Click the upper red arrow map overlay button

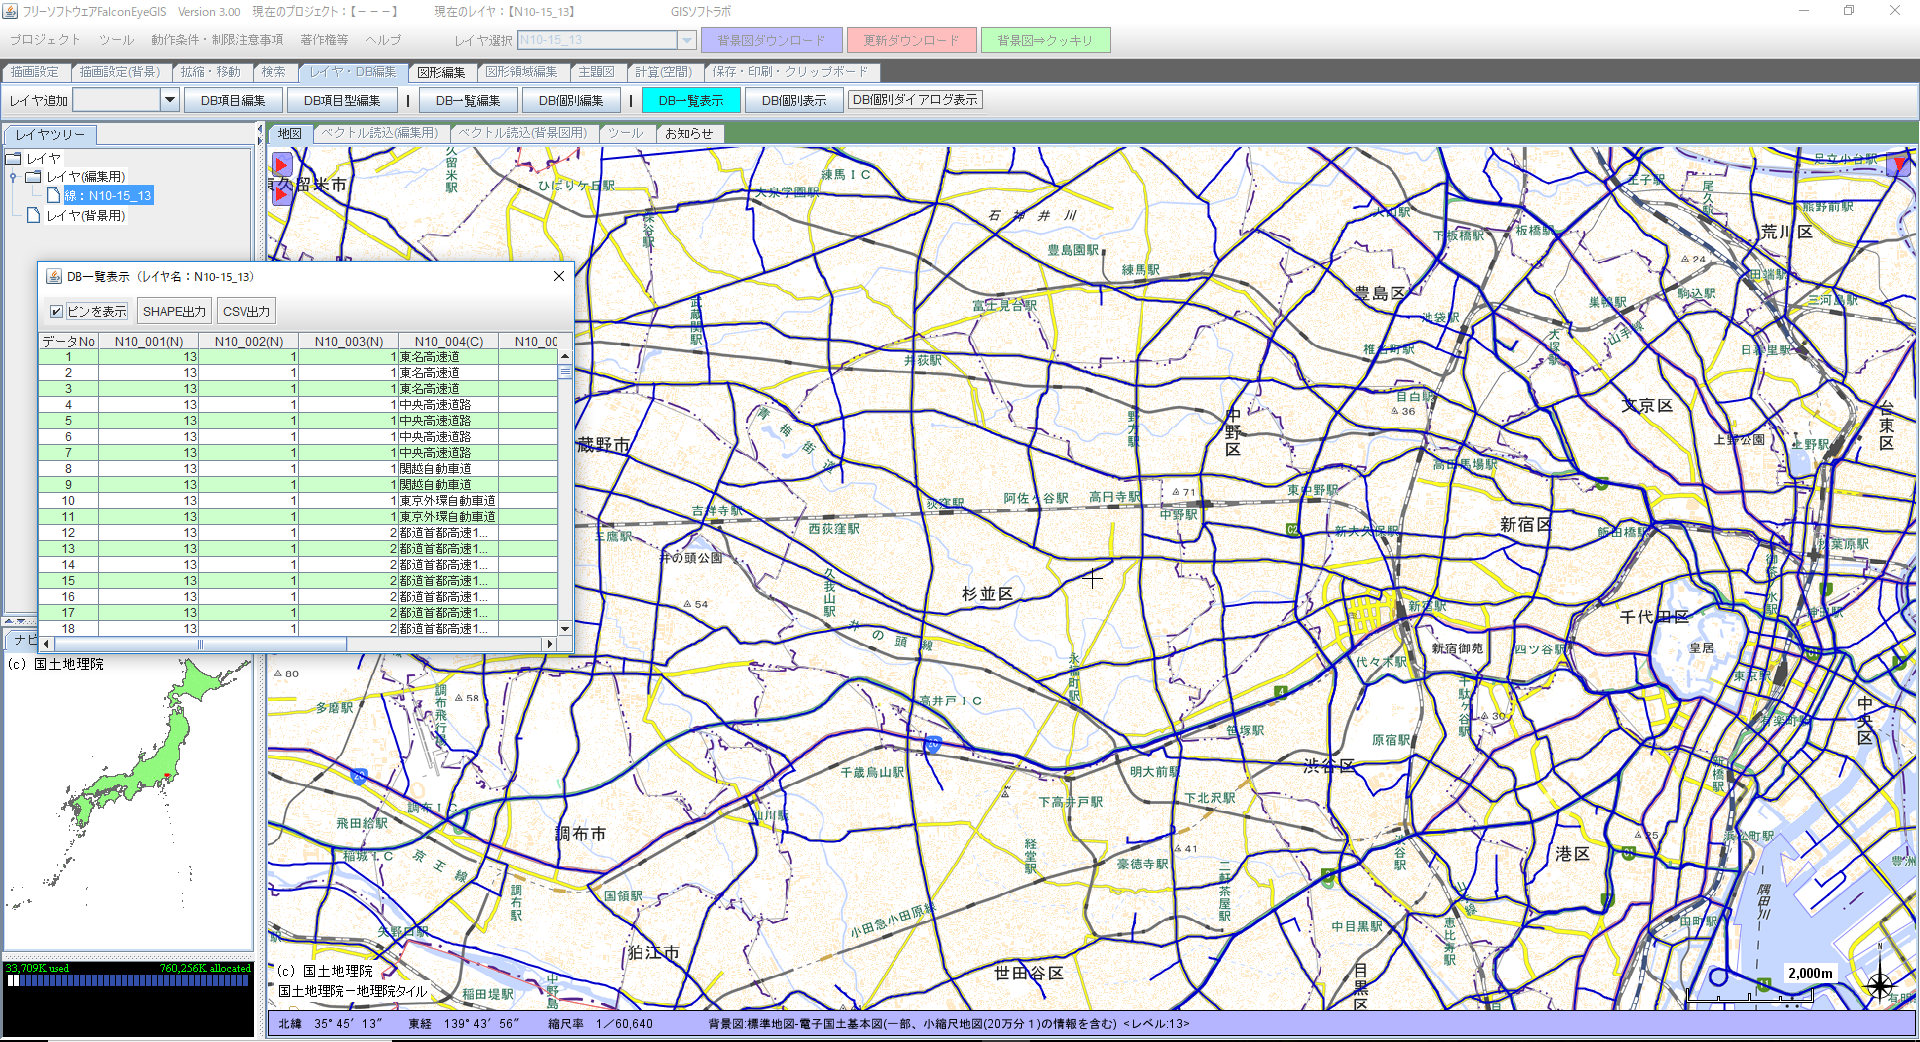[x=281, y=165]
